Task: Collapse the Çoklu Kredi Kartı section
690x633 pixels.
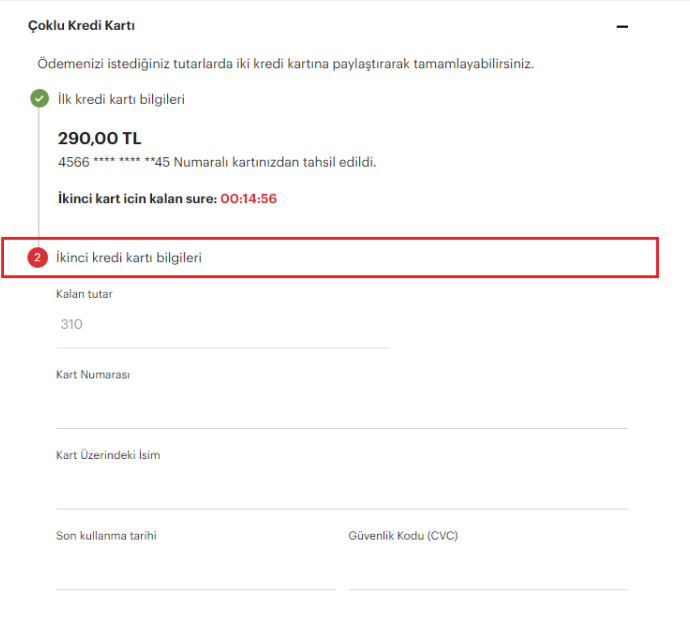Action: click(x=622, y=26)
